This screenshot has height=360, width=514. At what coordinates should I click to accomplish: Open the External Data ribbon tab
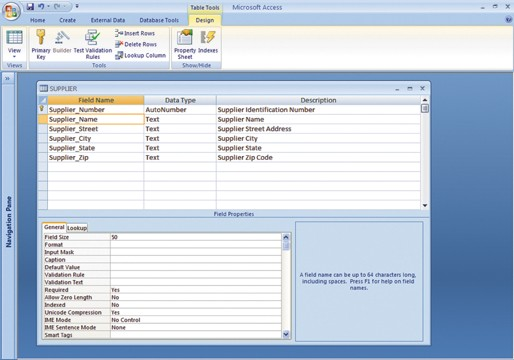click(x=108, y=20)
